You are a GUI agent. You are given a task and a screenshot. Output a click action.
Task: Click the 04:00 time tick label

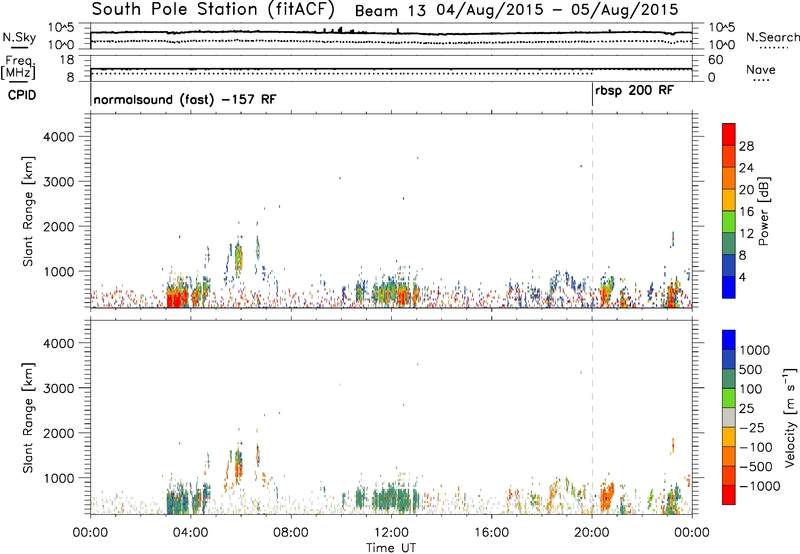(x=190, y=533)
